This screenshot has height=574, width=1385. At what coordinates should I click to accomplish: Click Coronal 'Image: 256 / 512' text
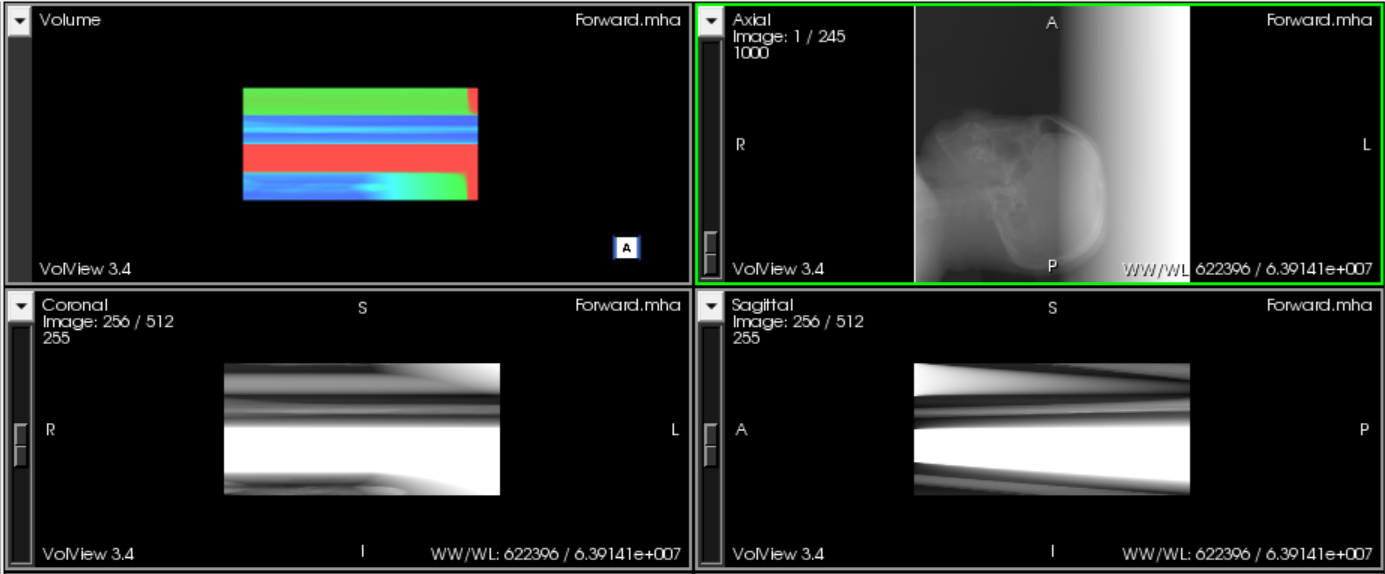[x=108, y=322]
